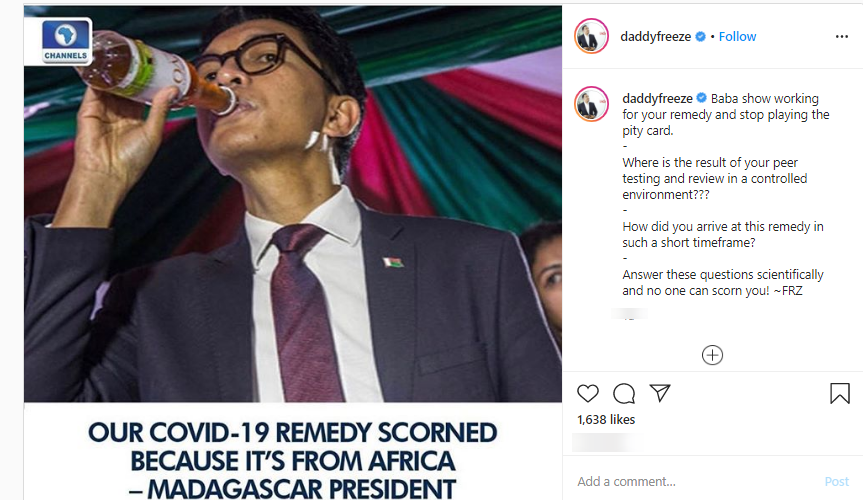View the 1,638 likes list
863x500 pixels.
(606, 419)
